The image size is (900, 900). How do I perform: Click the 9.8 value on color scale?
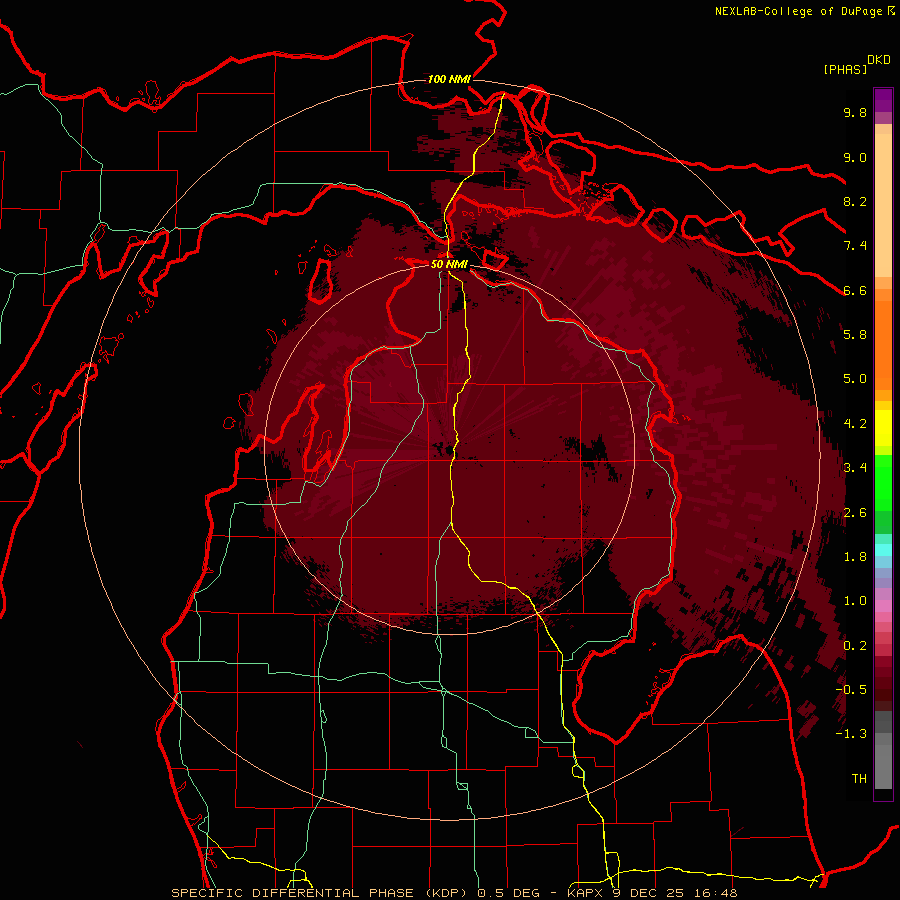(x=855, y=112)
